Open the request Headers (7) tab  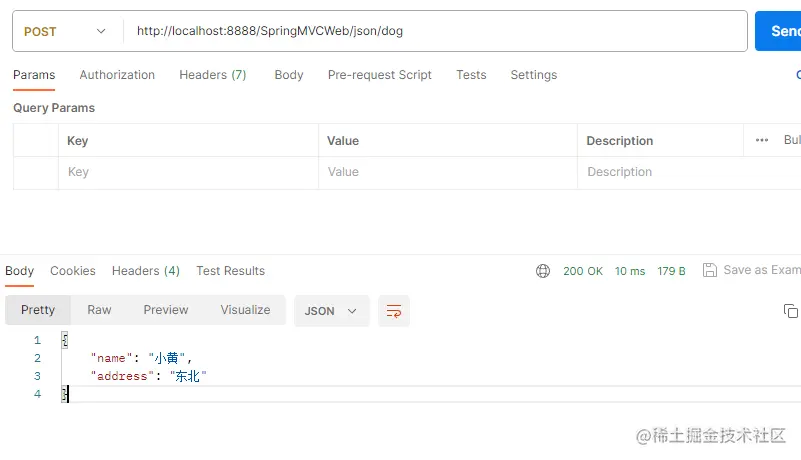click(213, 75)
